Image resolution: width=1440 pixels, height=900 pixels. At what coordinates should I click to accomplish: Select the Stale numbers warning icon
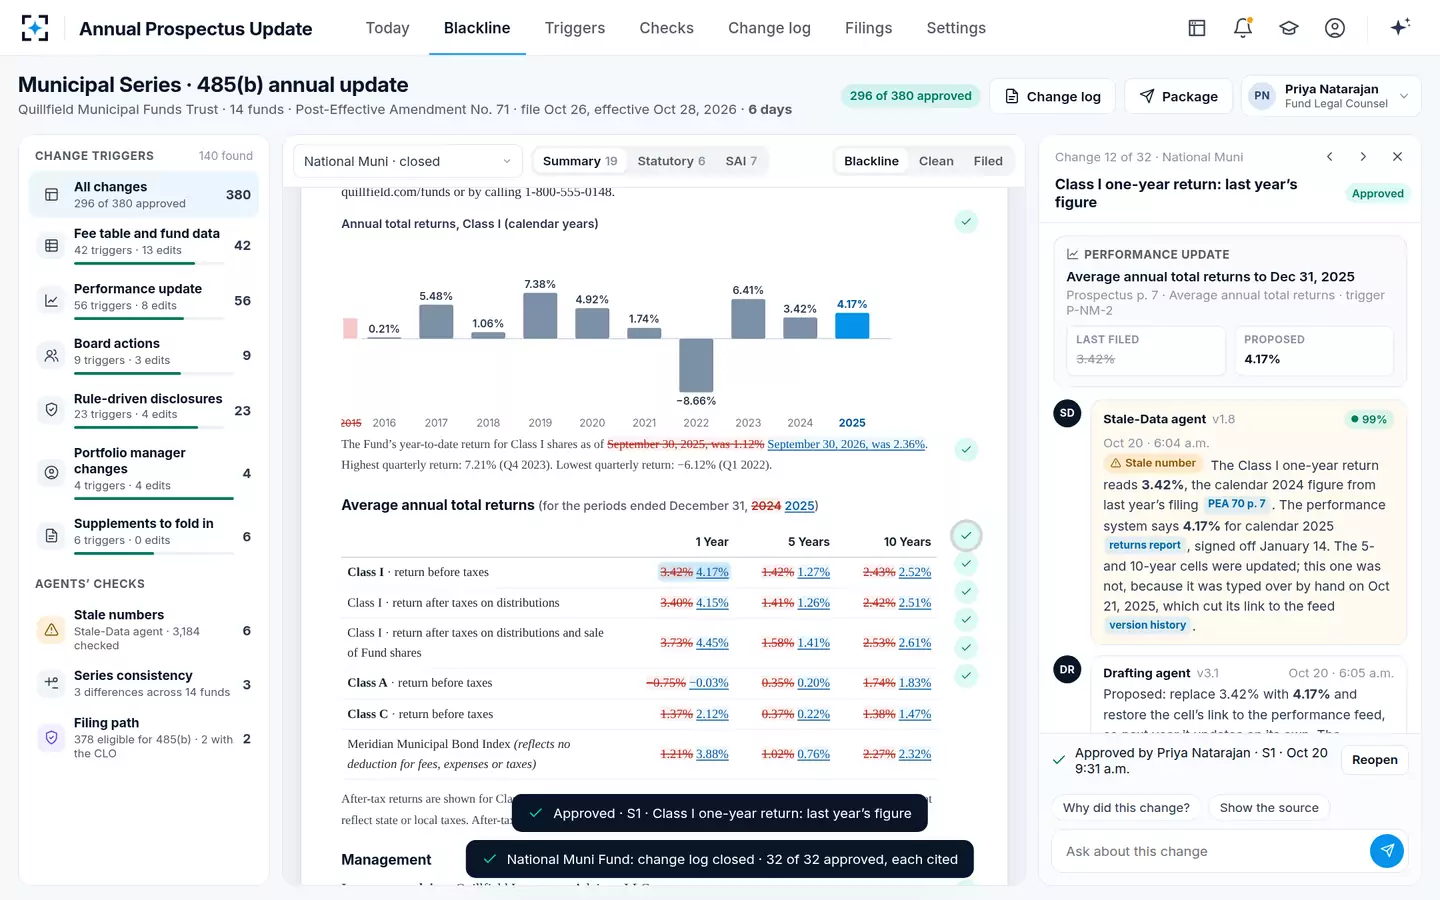pos(51,630)
